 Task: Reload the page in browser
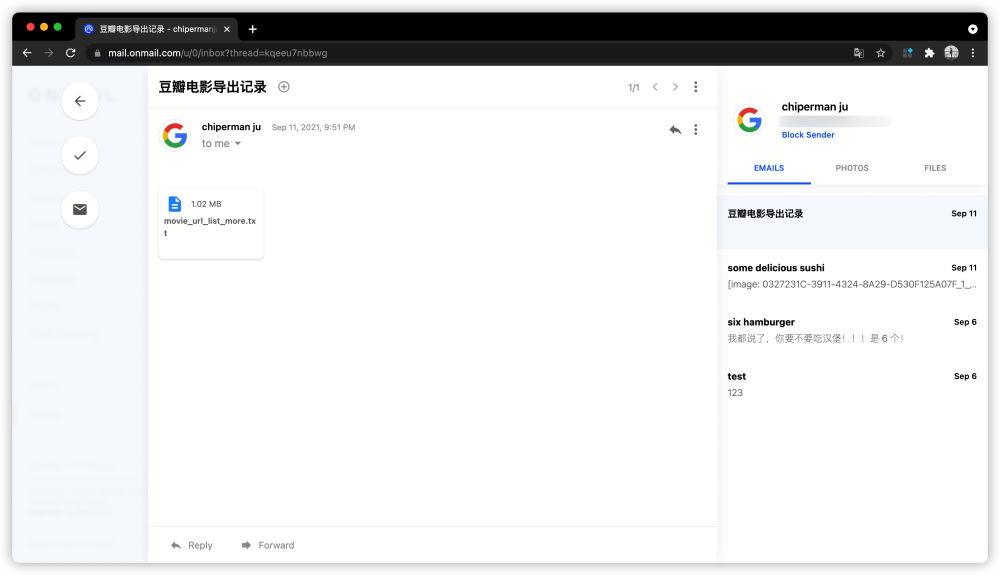coord(70,53)
